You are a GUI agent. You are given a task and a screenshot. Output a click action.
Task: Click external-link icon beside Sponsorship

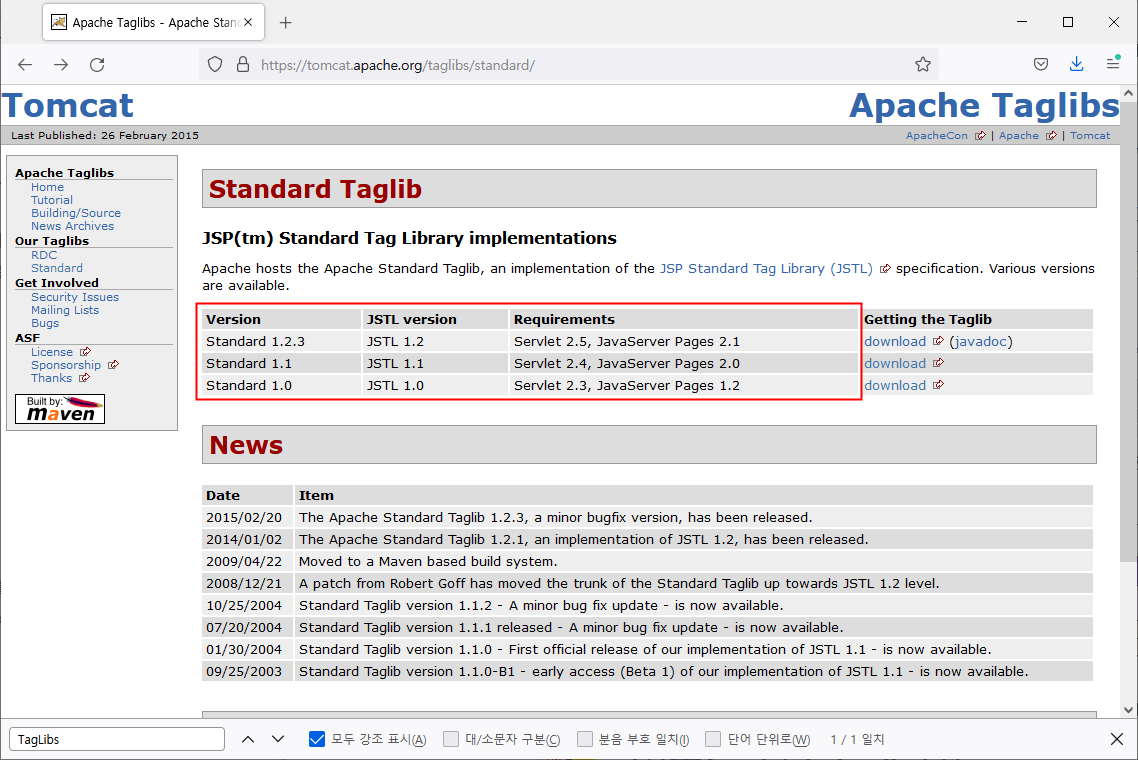pos(113,365)
